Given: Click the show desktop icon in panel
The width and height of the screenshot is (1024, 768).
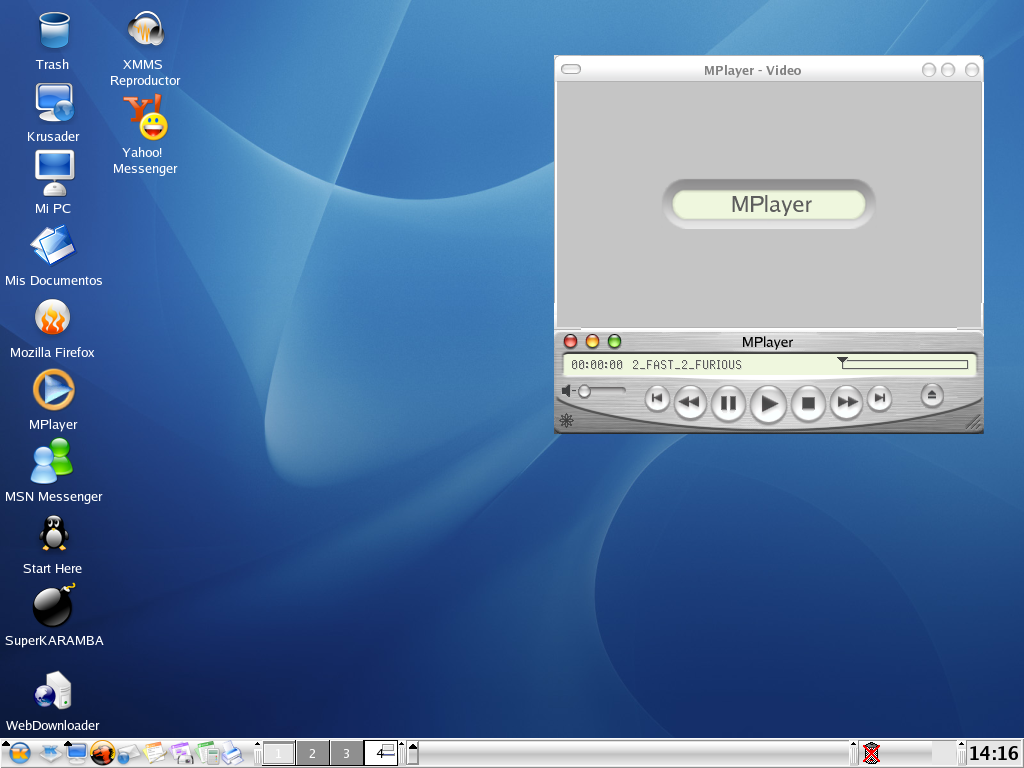Looking at the screenshot, I should (x=50, y=754).
